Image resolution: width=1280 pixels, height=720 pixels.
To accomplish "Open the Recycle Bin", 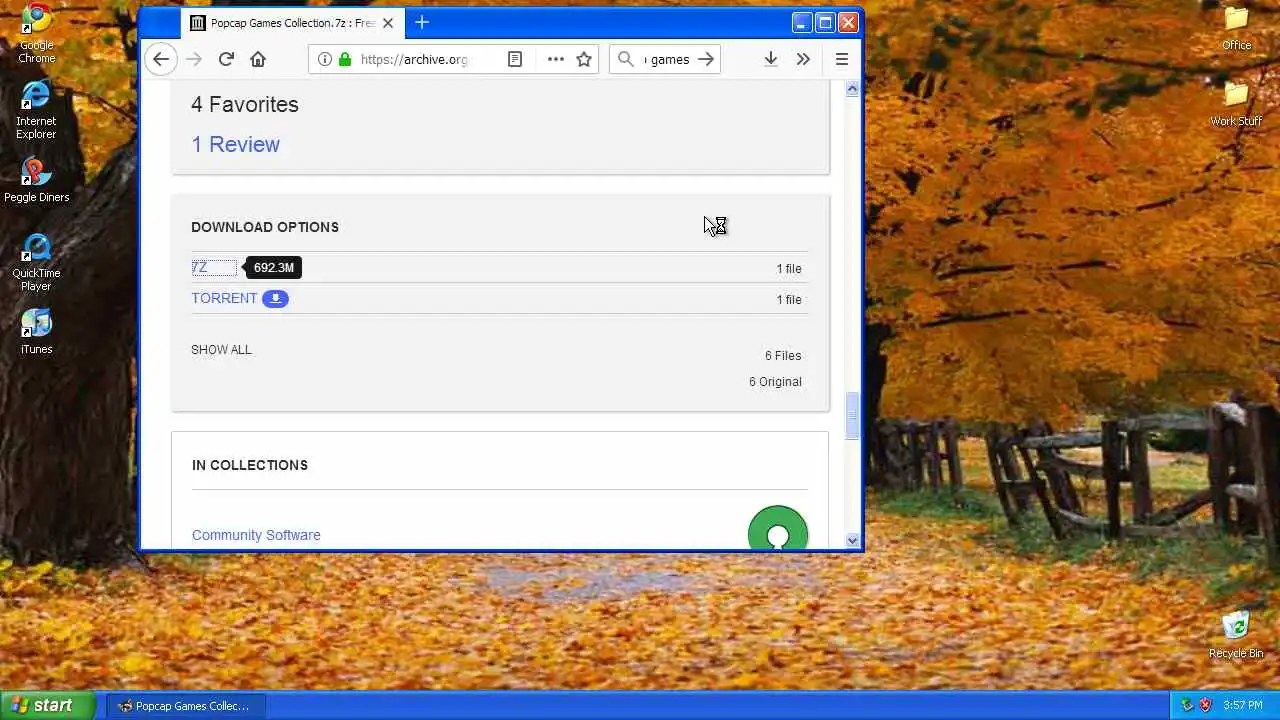I will (1237, 634).
